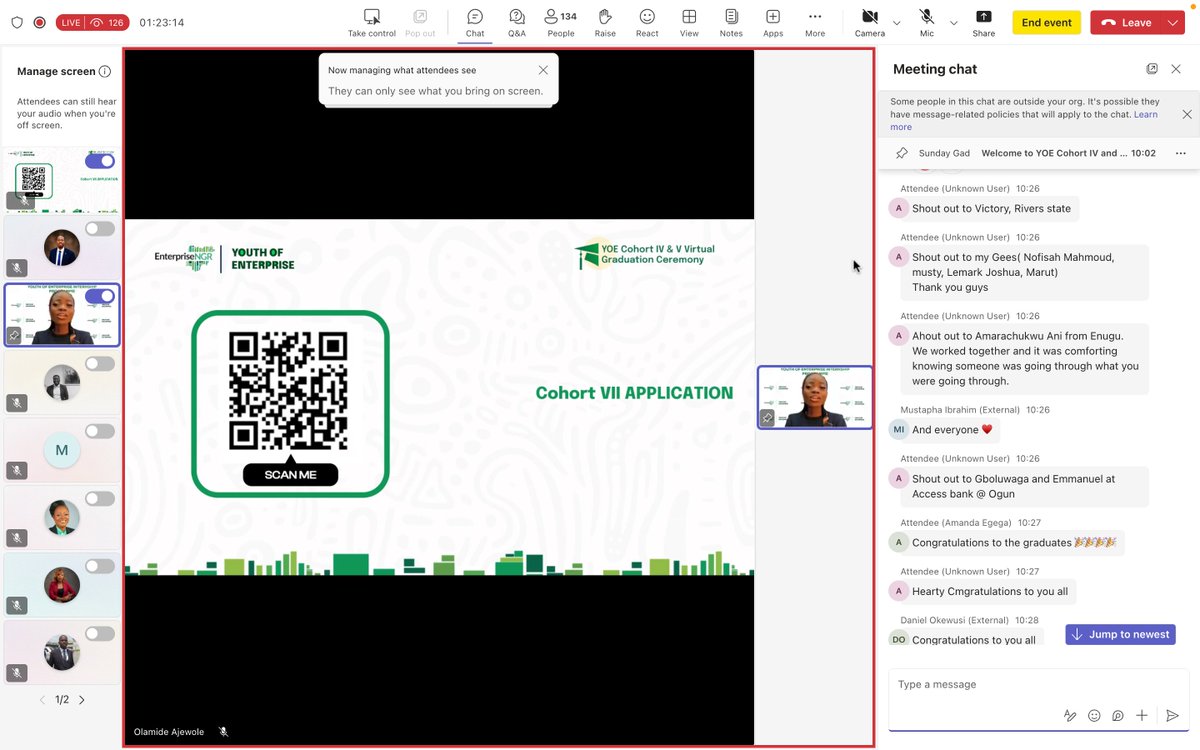Open the Apps menu

coord(773,23)
